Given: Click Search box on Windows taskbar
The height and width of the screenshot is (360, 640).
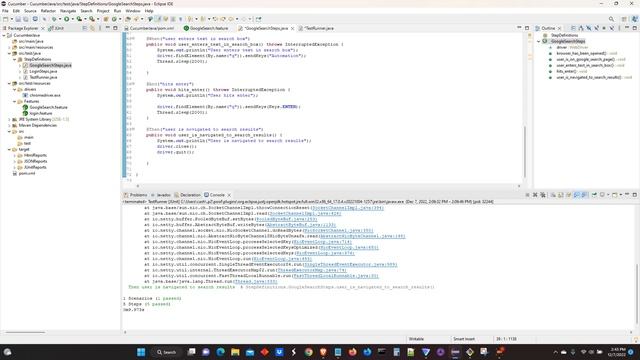Looking at the screenshot, I should [x=166, y=352].
